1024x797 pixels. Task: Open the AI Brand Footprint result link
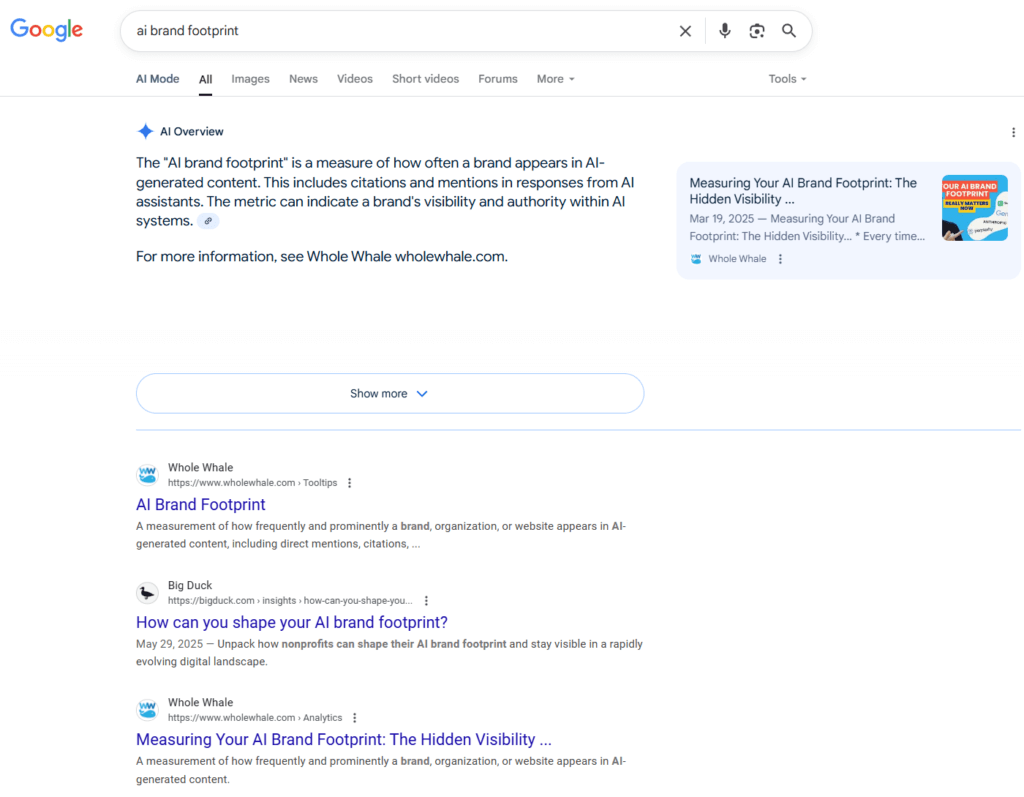[x=201, y=505]
